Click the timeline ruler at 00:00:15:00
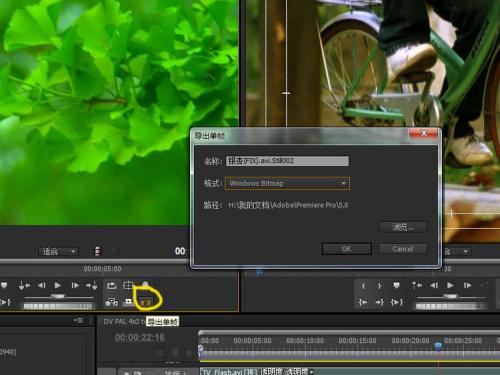The width and height of the screenshot is (500, 375). tap(357, 341)
